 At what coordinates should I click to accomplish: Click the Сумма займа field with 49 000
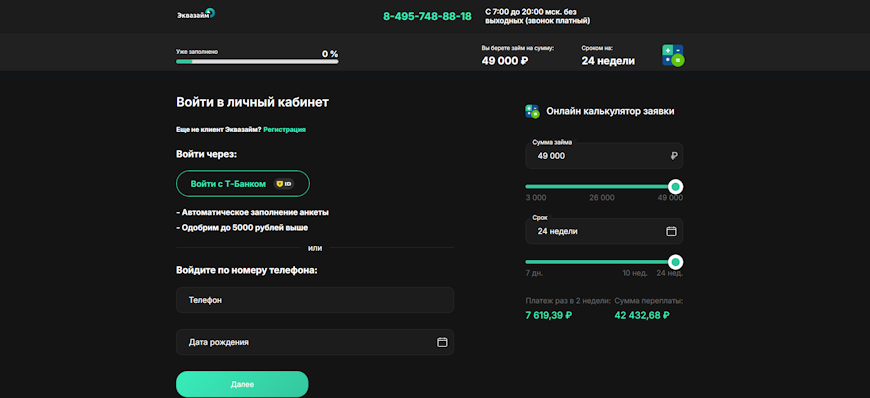(x=604, y=156)
